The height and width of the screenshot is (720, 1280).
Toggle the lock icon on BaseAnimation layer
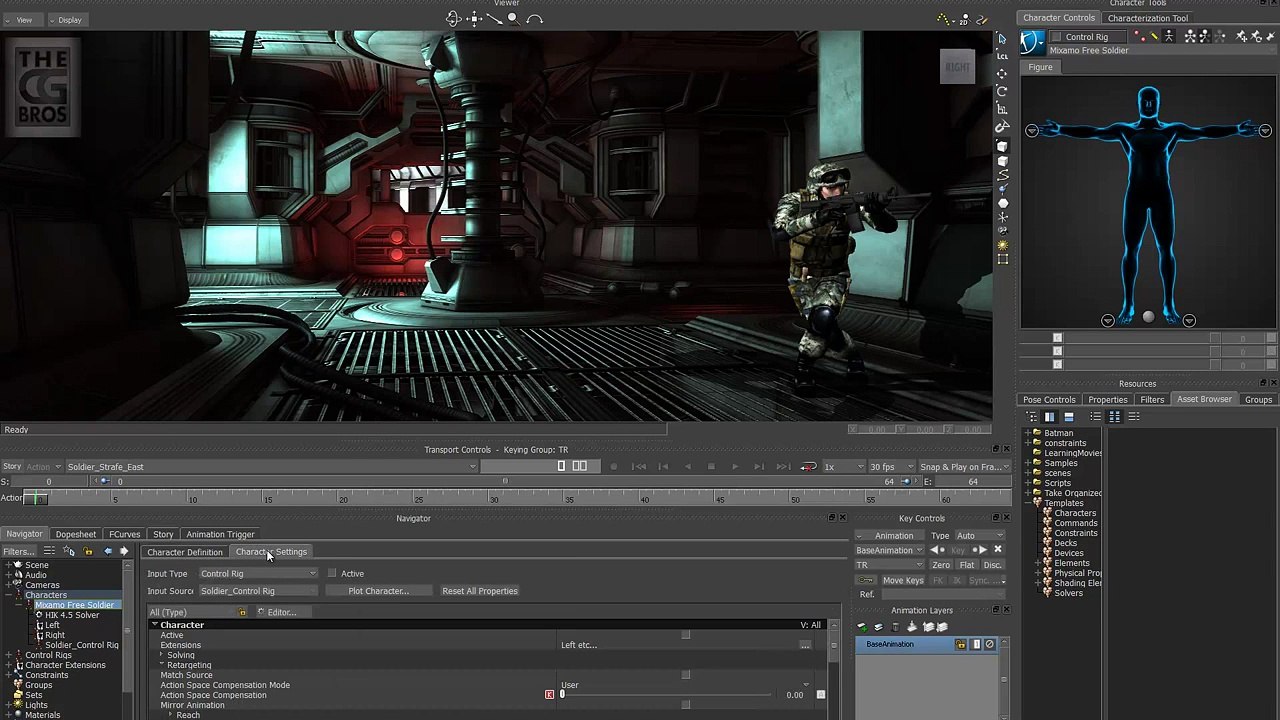pos(961,645)
